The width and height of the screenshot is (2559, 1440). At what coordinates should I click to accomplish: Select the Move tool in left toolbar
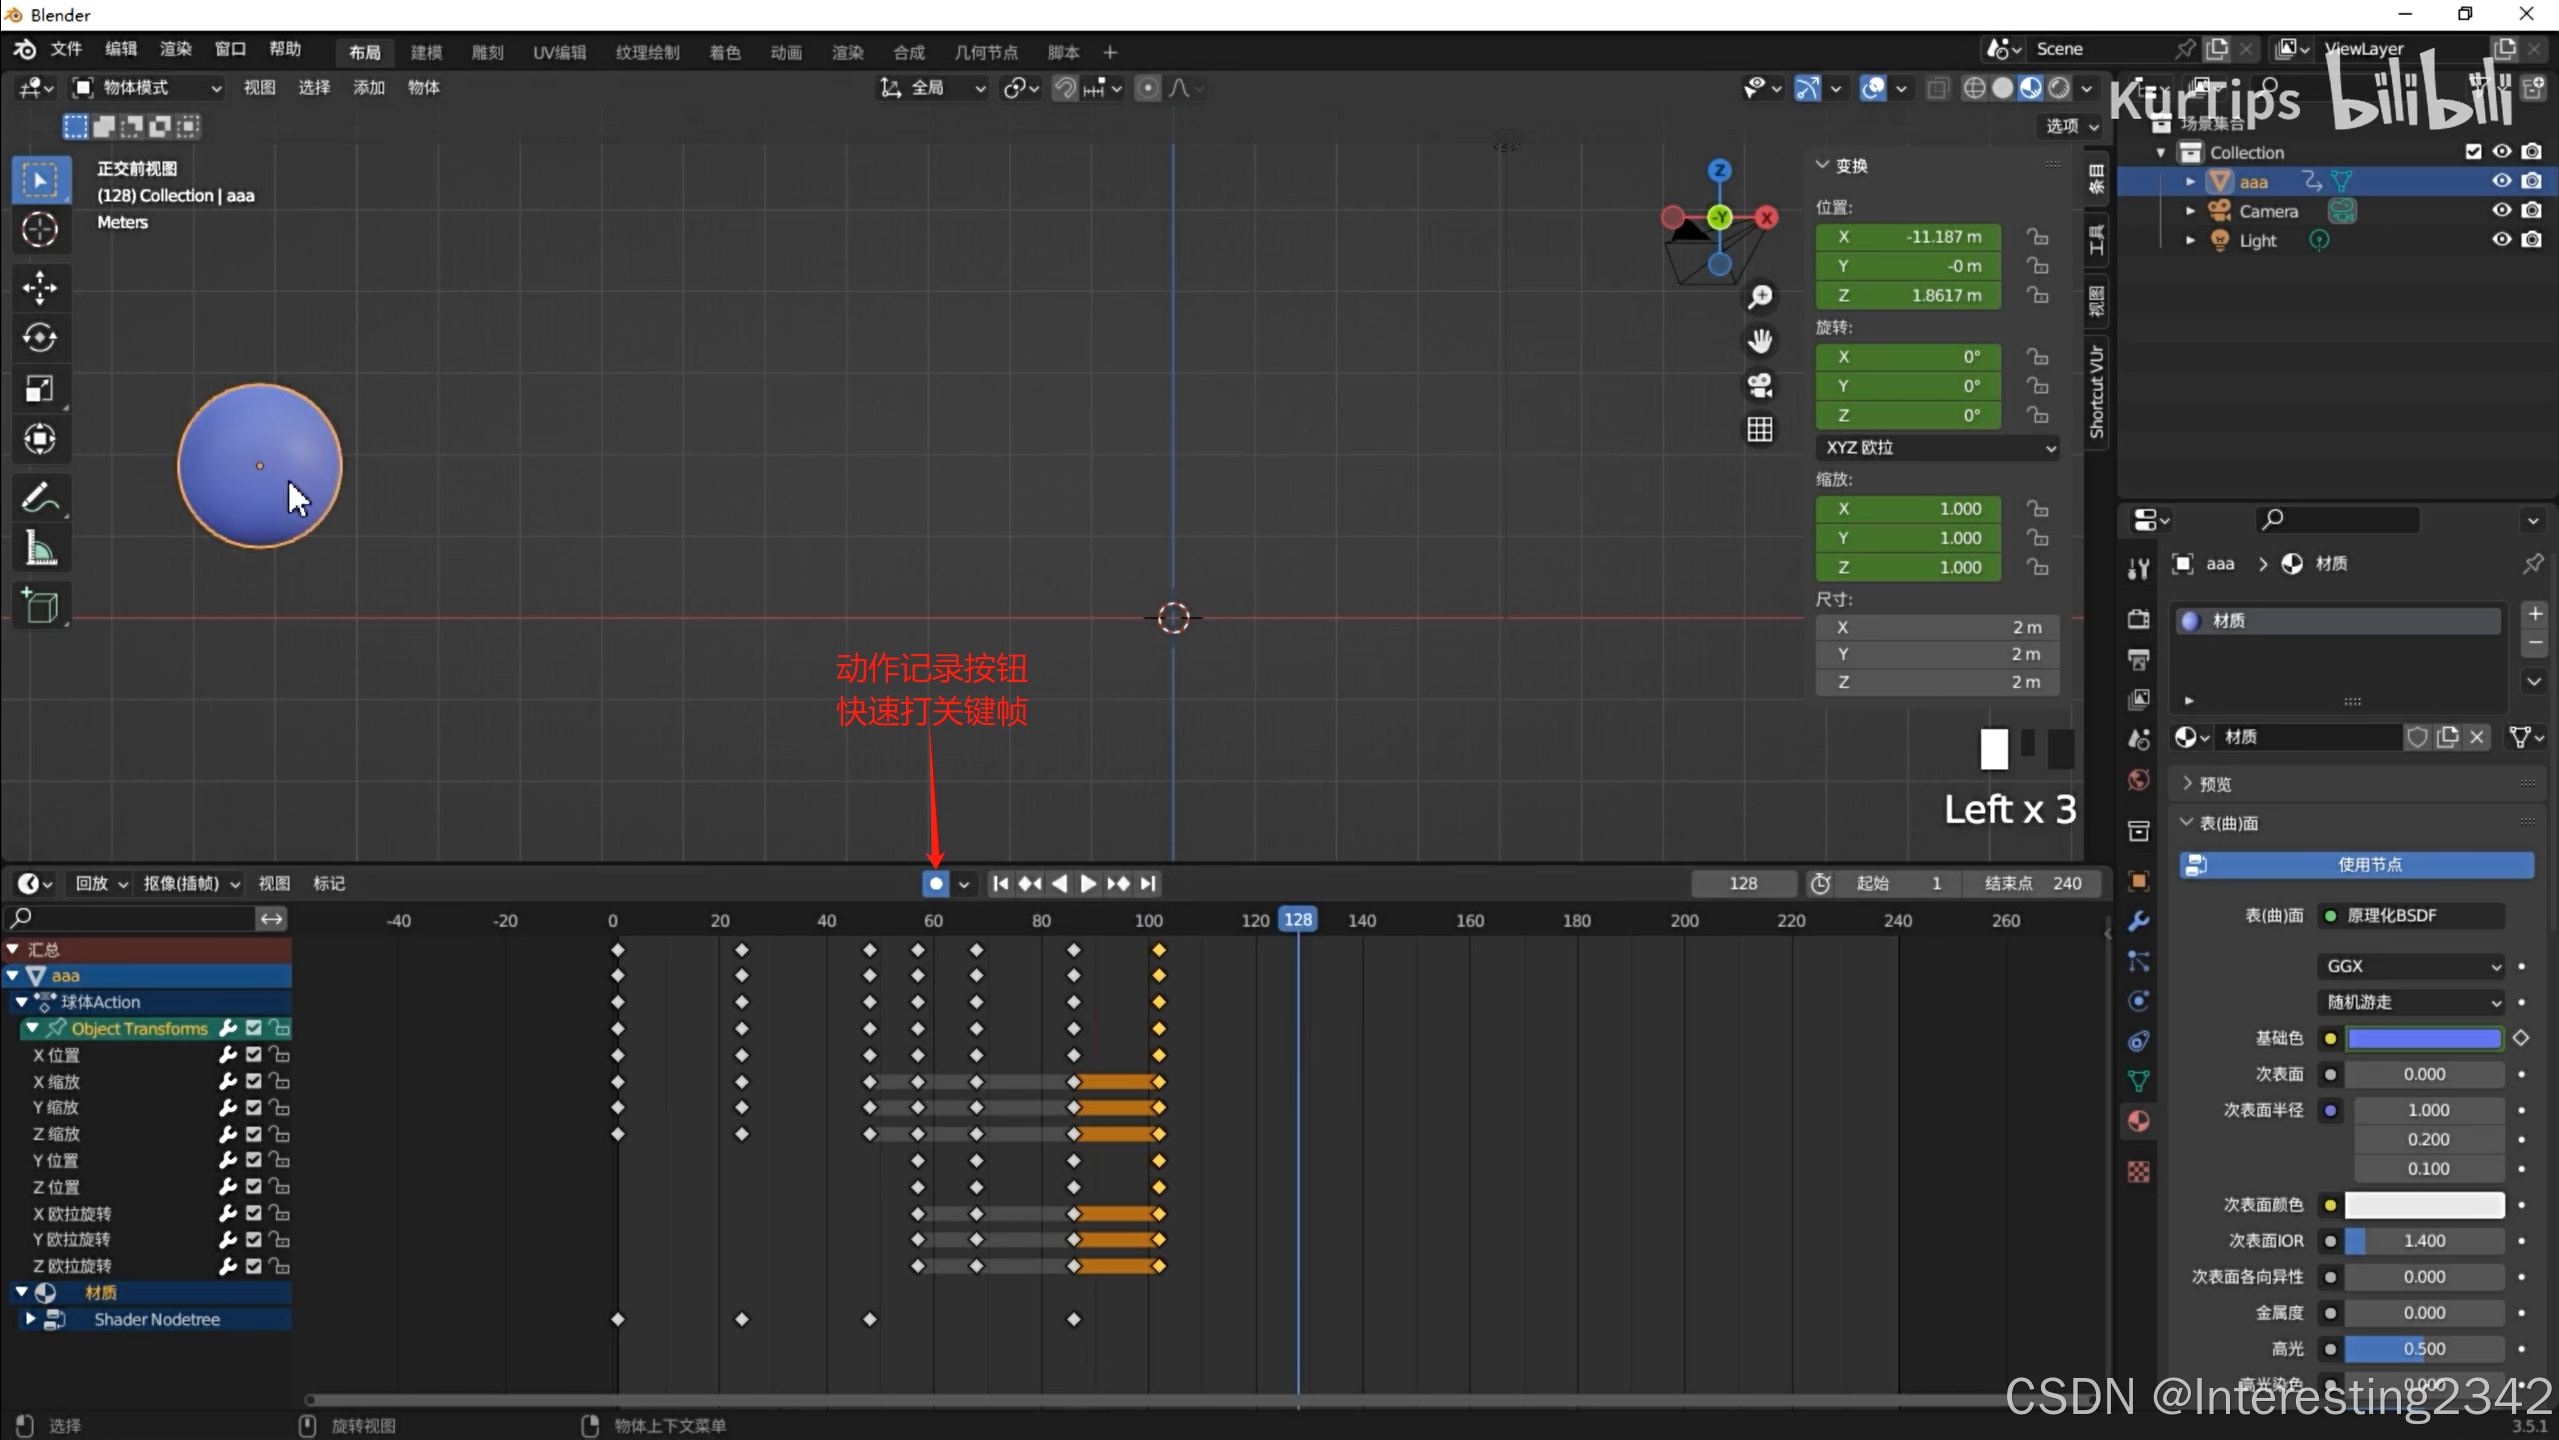[40, 288]
